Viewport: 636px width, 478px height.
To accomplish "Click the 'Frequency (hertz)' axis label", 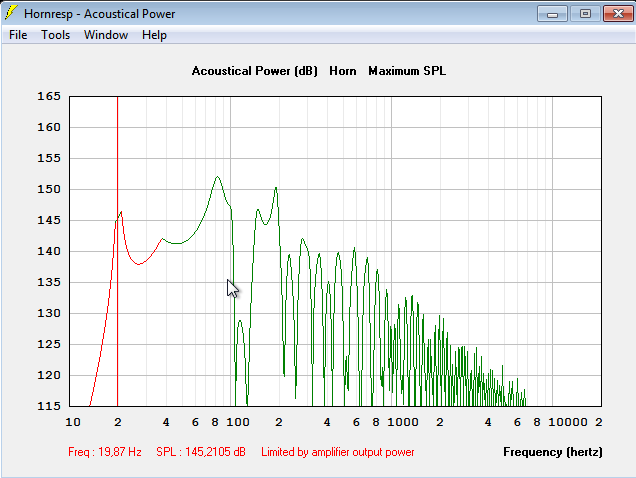I will pyautogui.click(x=552, y=452).
